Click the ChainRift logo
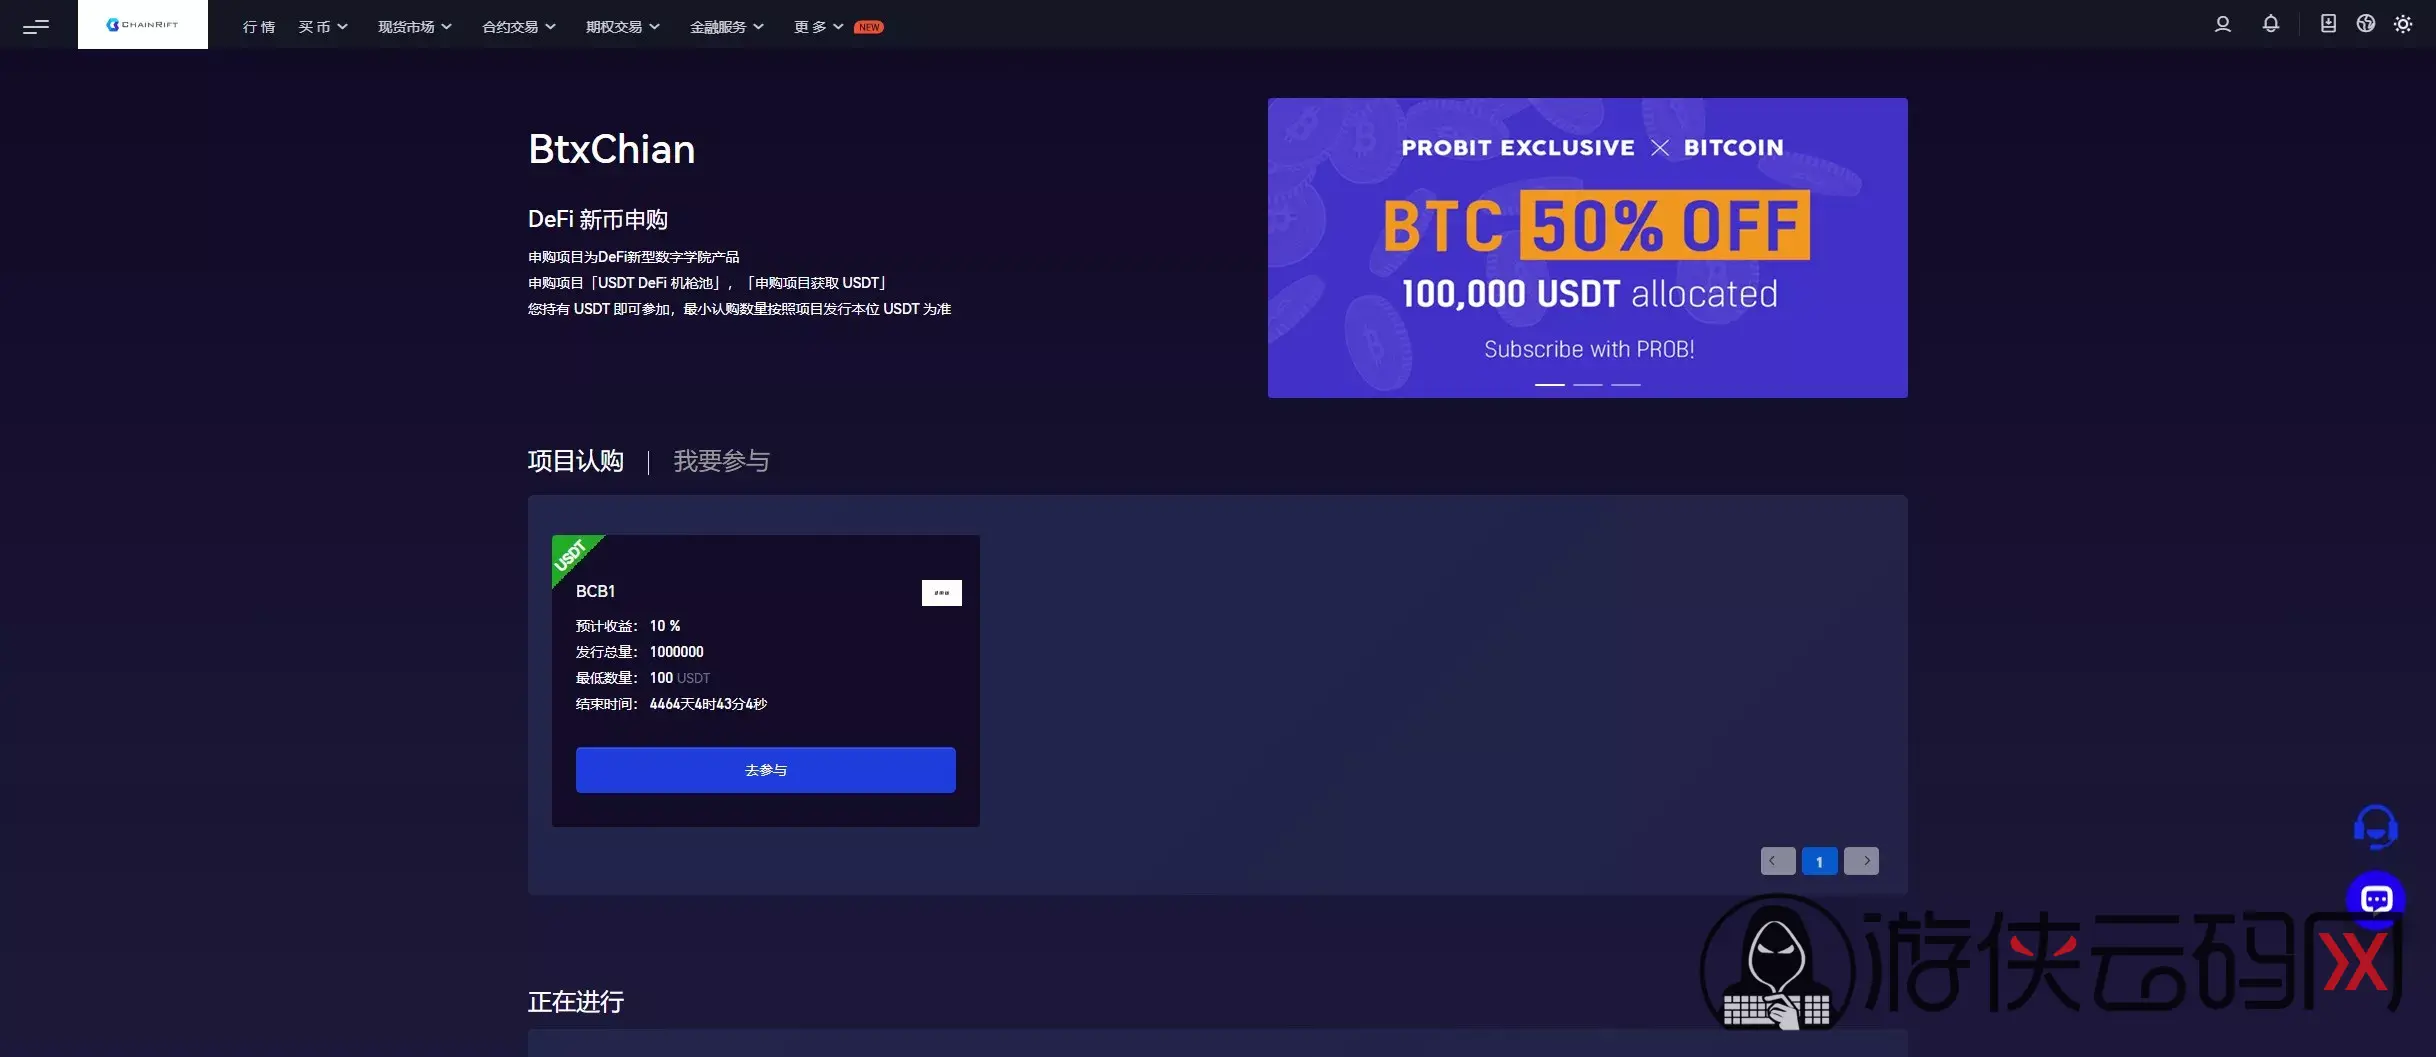This screenshot has height=1057, width=2436. tap(143, 24)
